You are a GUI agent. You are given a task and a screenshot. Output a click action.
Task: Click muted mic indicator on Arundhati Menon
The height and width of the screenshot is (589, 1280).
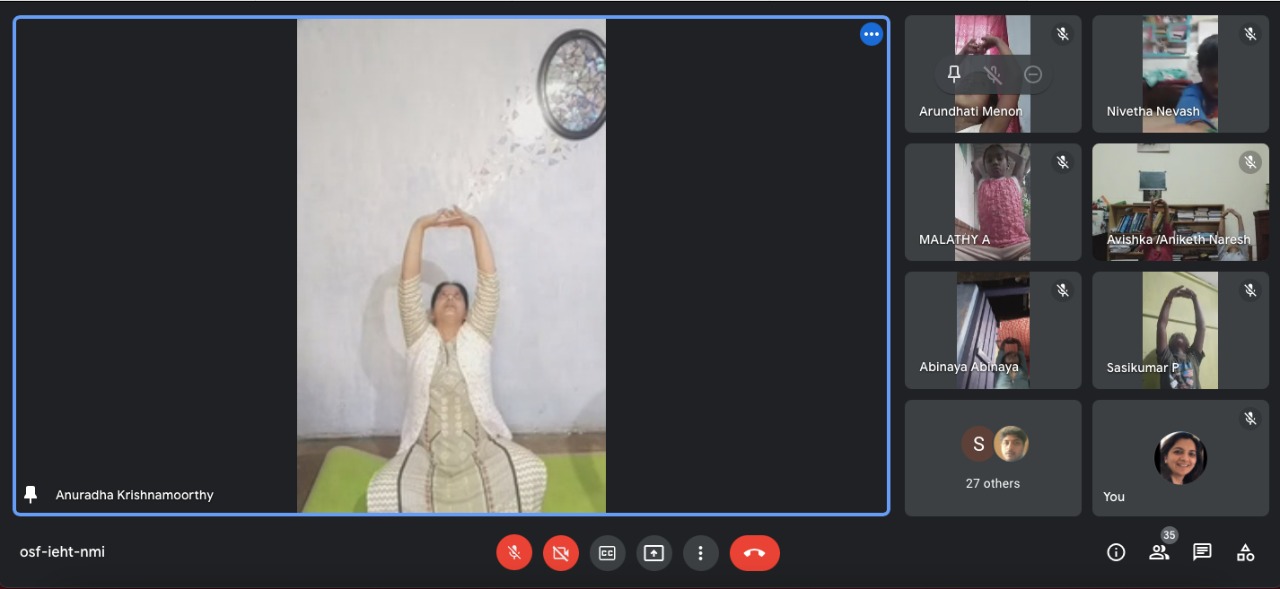tap(1062, 34)
